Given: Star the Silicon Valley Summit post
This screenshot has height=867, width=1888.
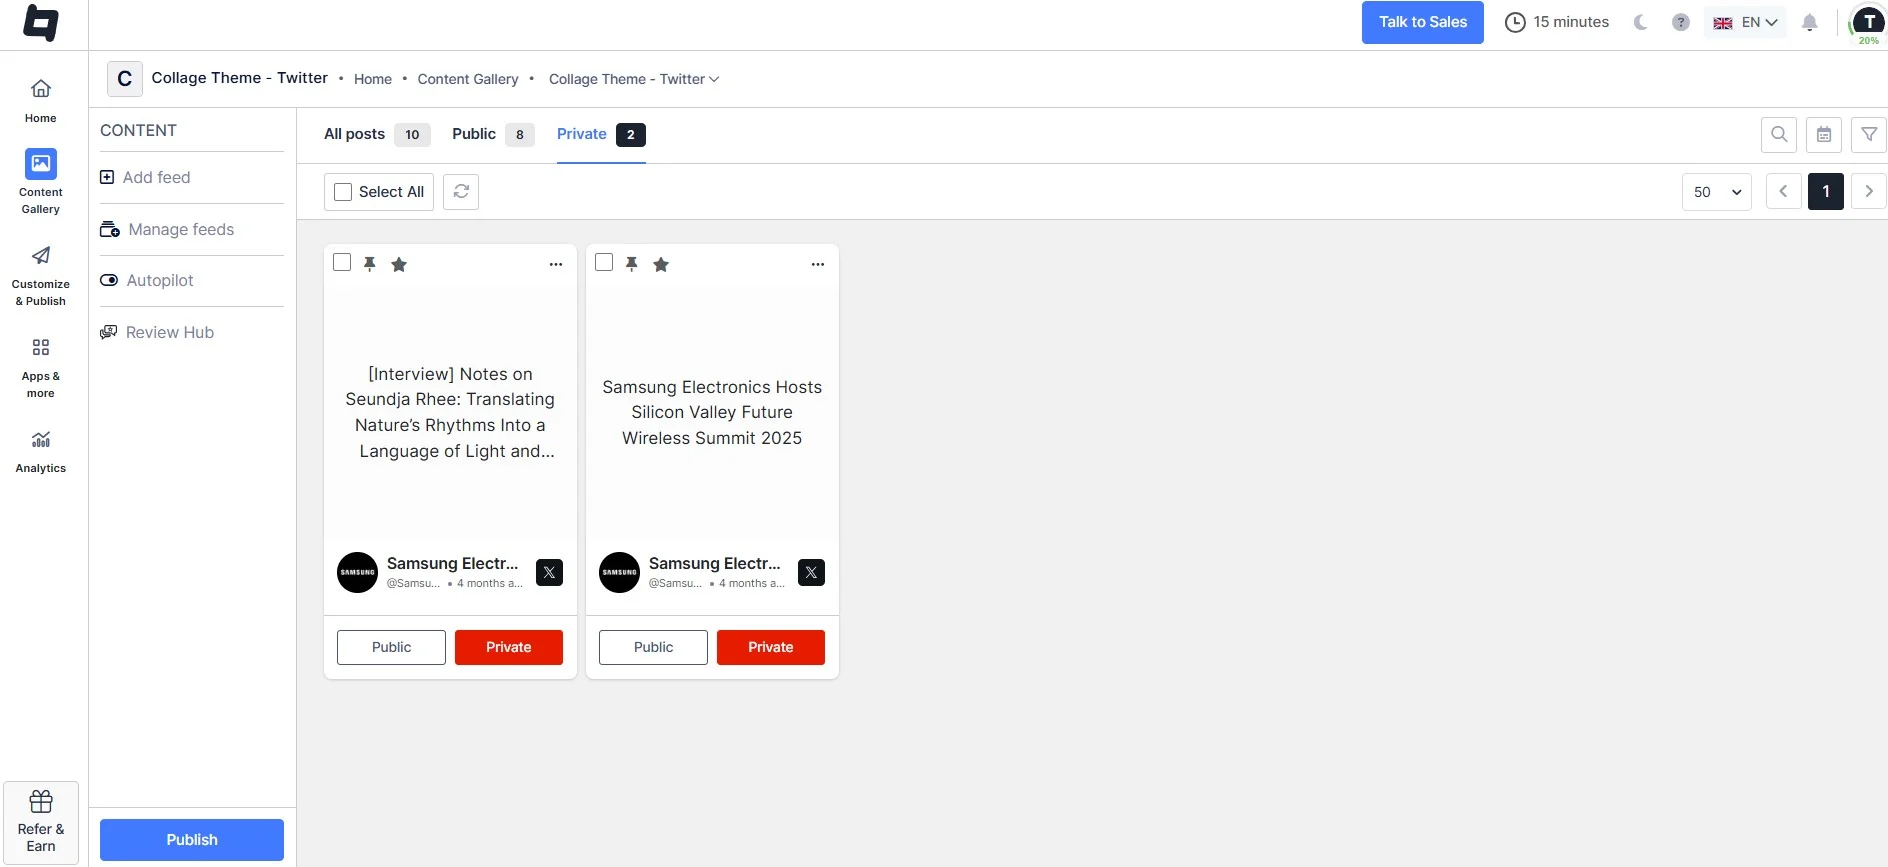Looking at the screenshot, I should pos(661,265).
